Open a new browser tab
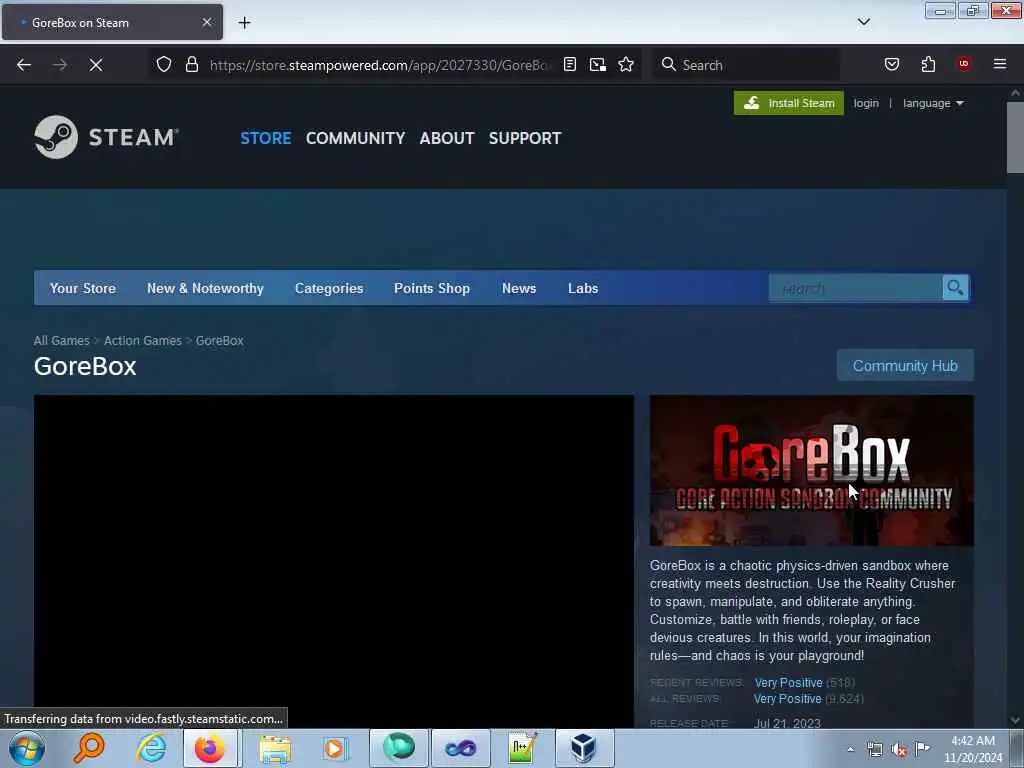Screen dimensions: 1024x768 [244, 23]
